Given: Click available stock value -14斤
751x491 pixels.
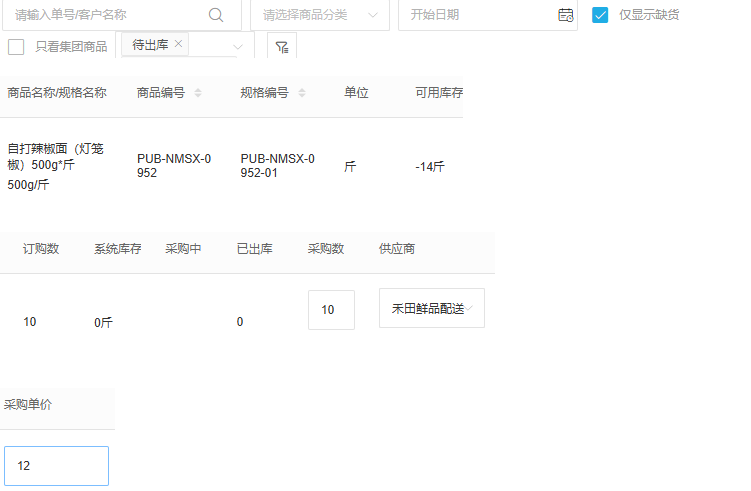Looking at the screenshot, I should [x=430, y=167].
